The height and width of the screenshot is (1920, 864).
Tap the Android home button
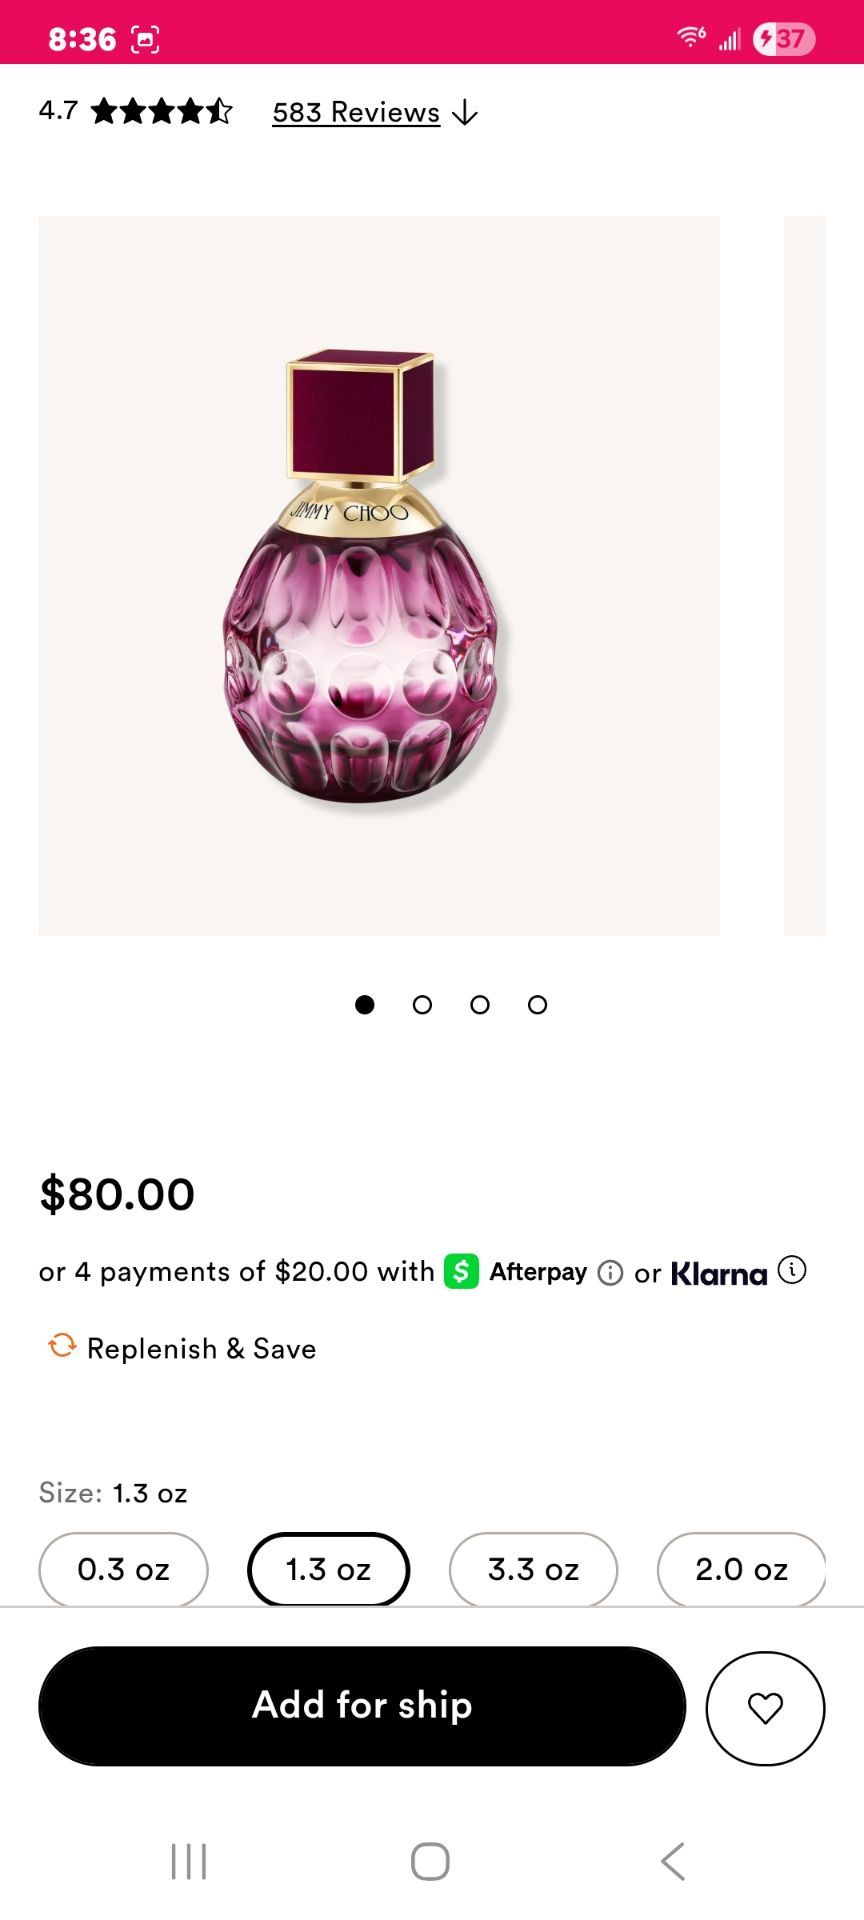click(x=430, y=1861)
